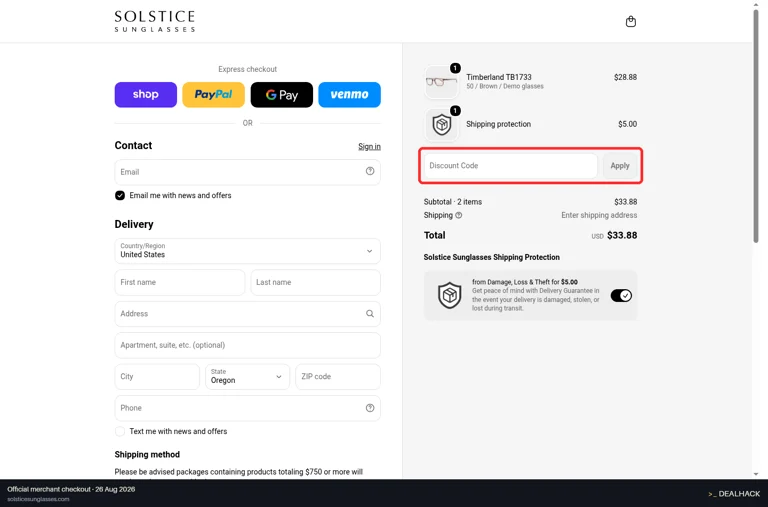Focus the Last name field

[315, 282]
